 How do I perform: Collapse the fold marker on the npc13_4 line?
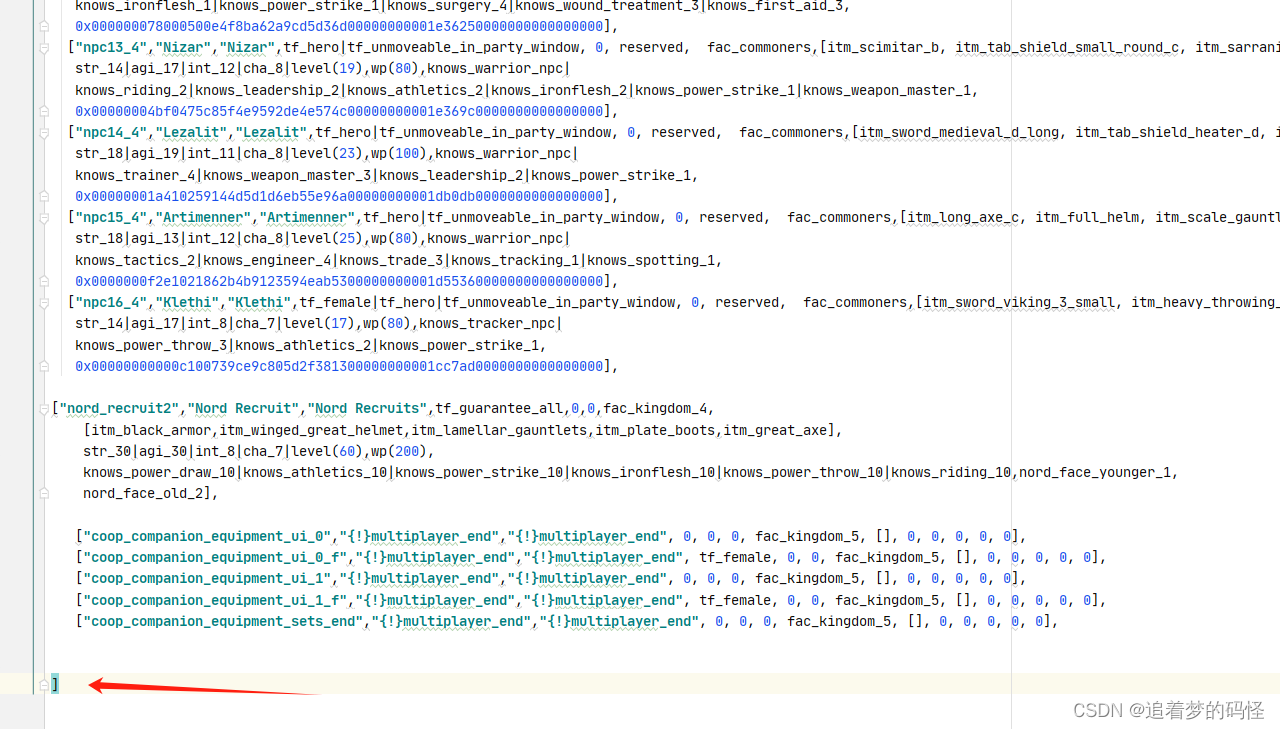[44, 47]
